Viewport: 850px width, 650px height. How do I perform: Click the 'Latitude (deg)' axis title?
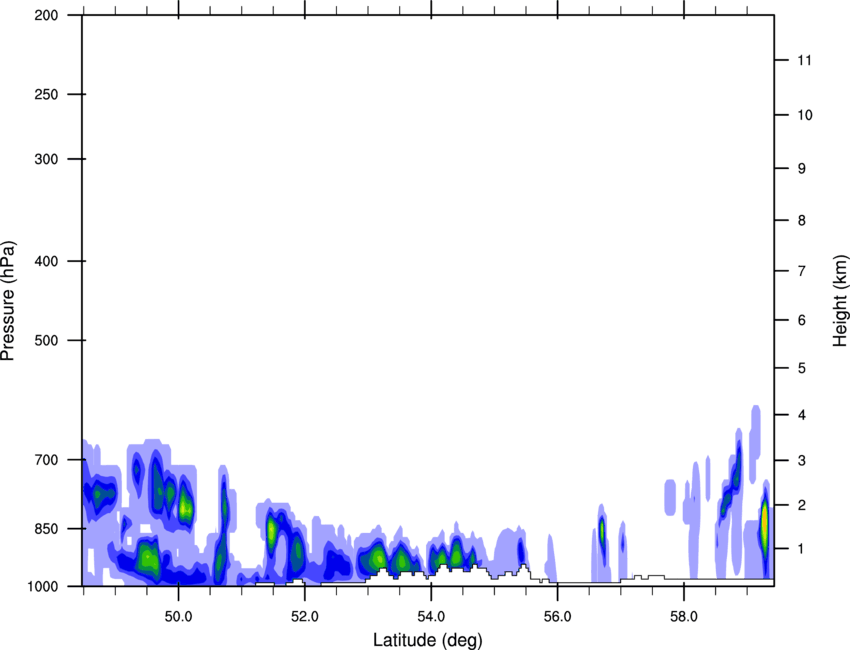click(x=428, y=640)
